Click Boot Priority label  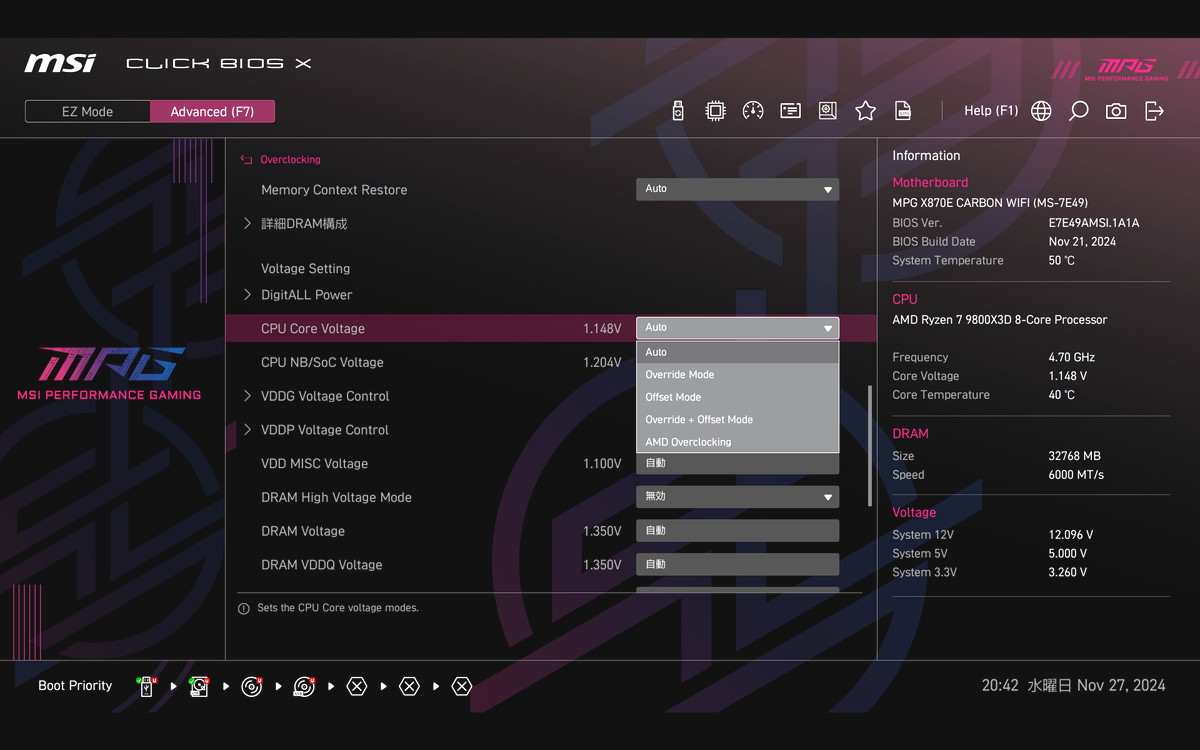click(x=75, y=686)
